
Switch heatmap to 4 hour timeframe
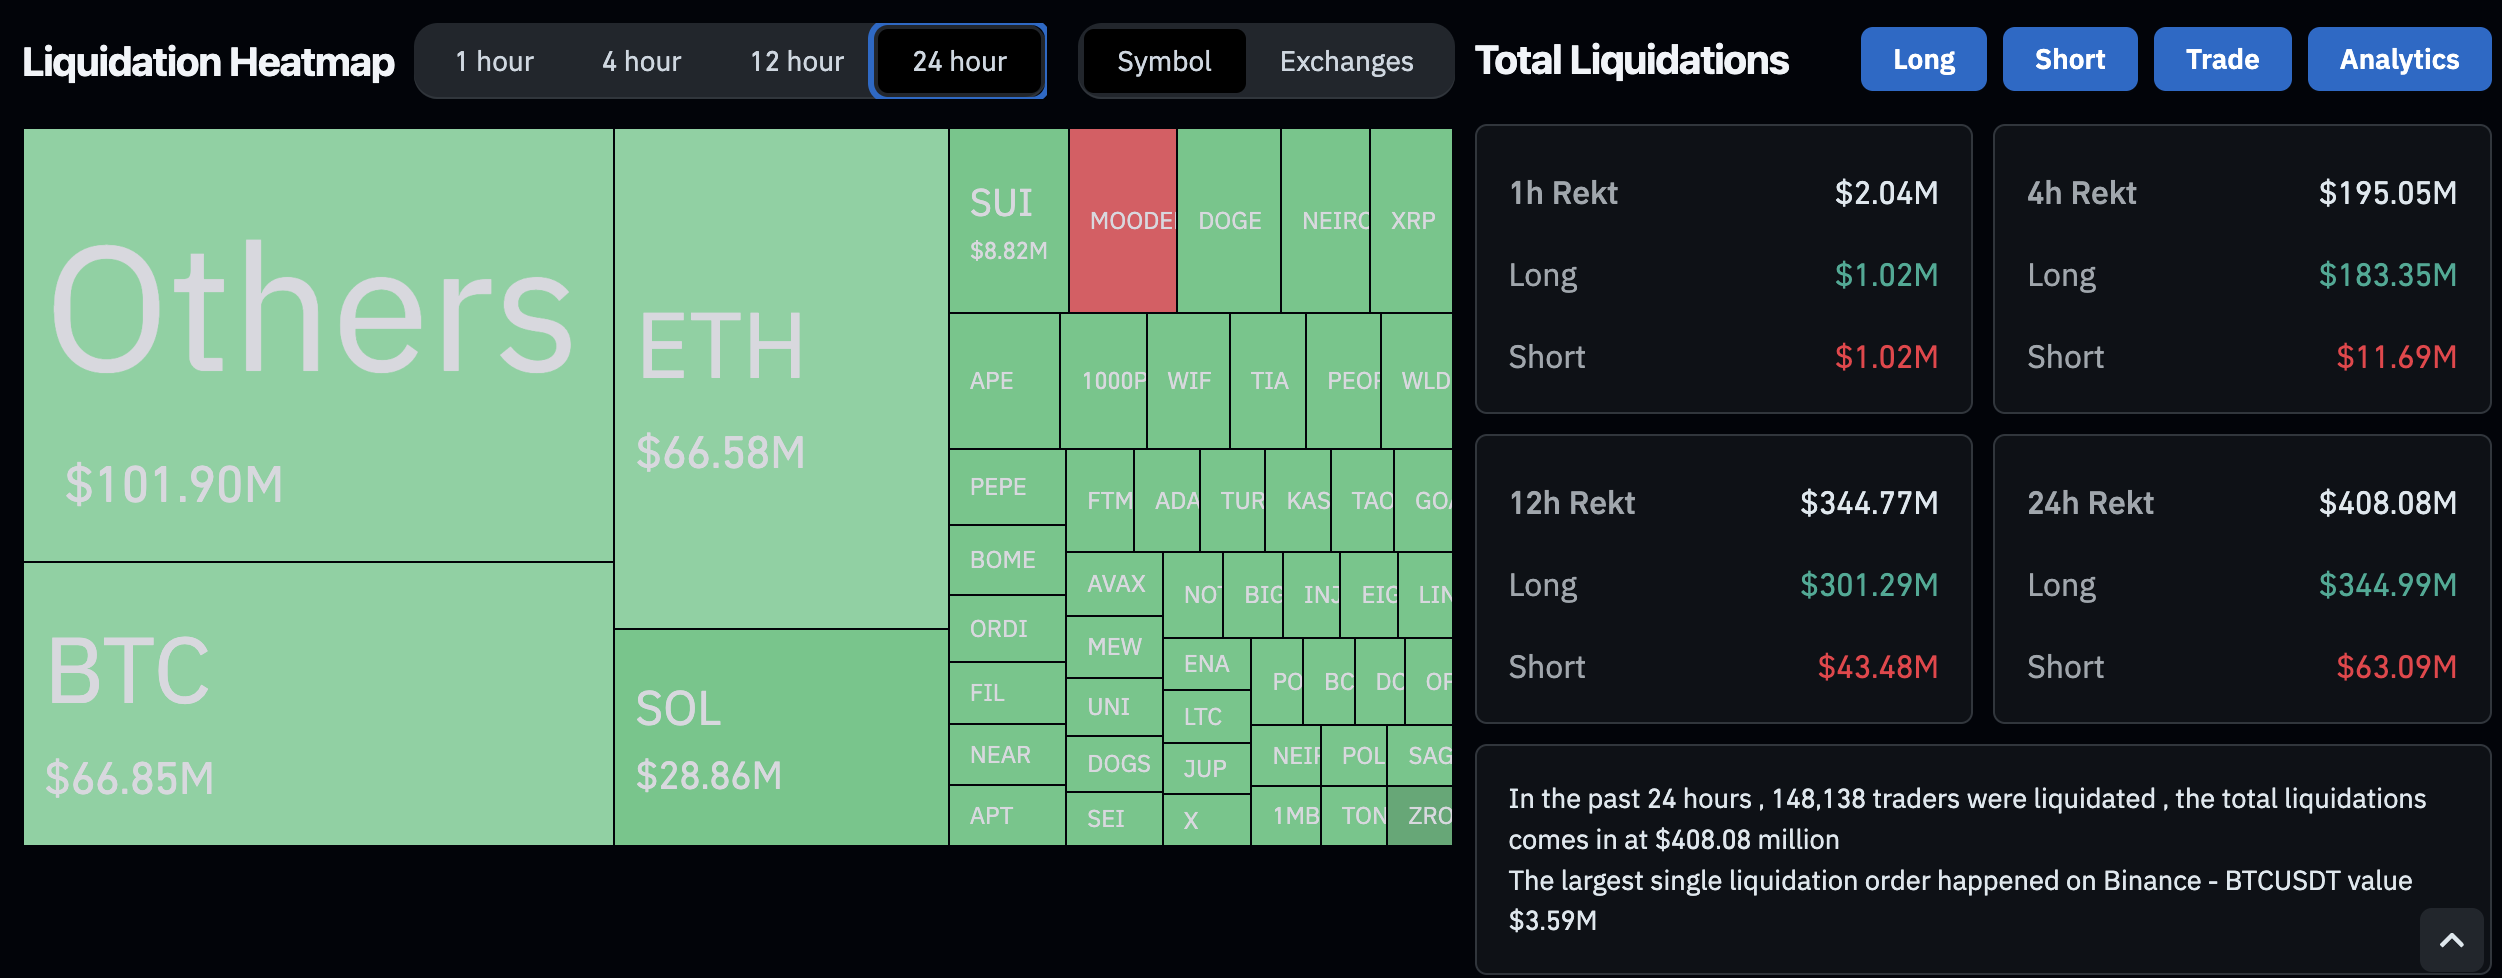(x=641, y=62)
